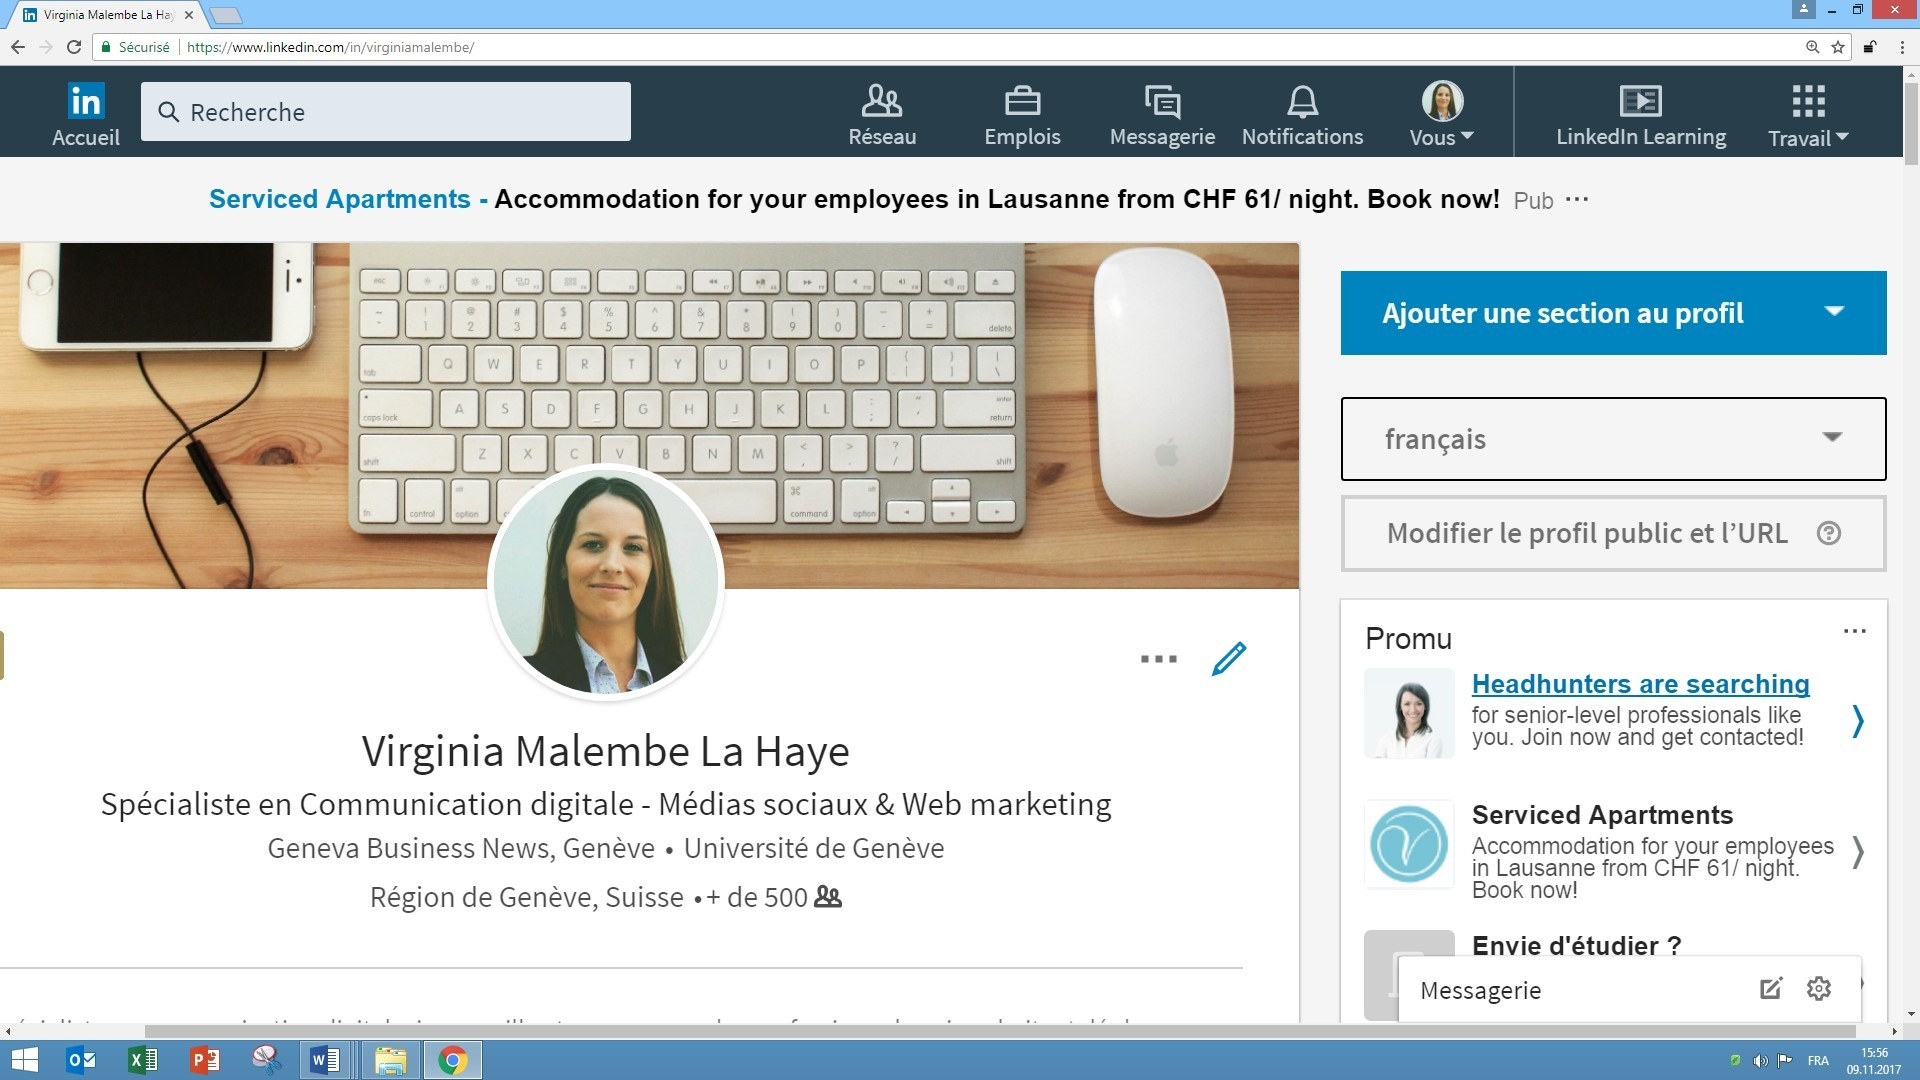Click the LinkedIn Accueil home logo

click(85, 113)
